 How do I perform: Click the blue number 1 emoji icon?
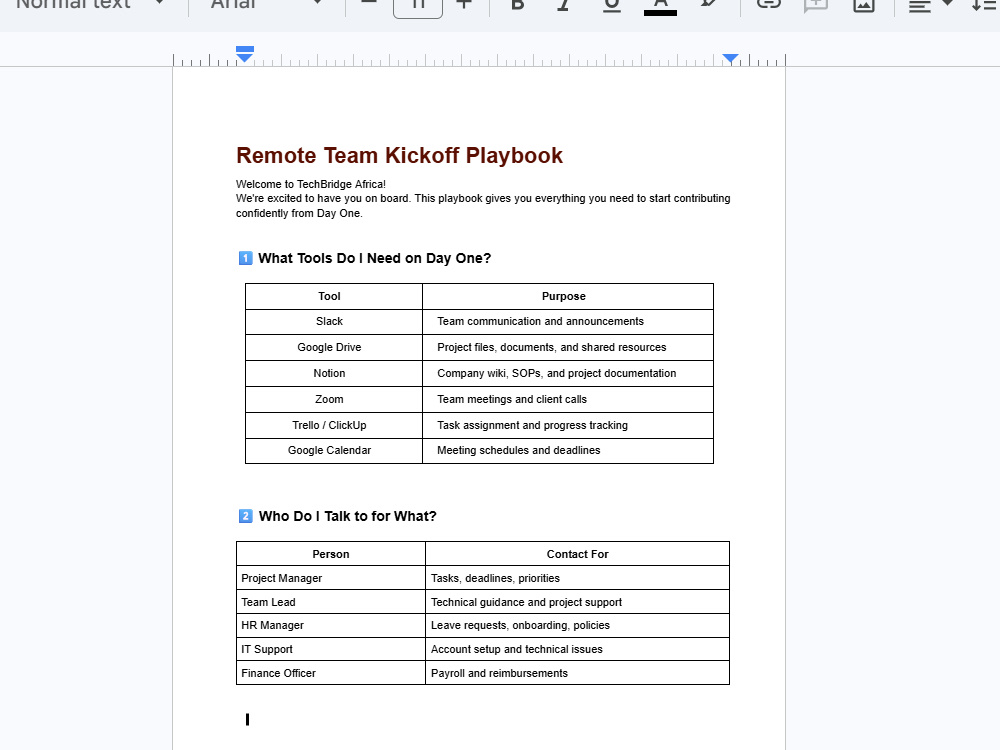pyautogui.click(x=245, y=258)
